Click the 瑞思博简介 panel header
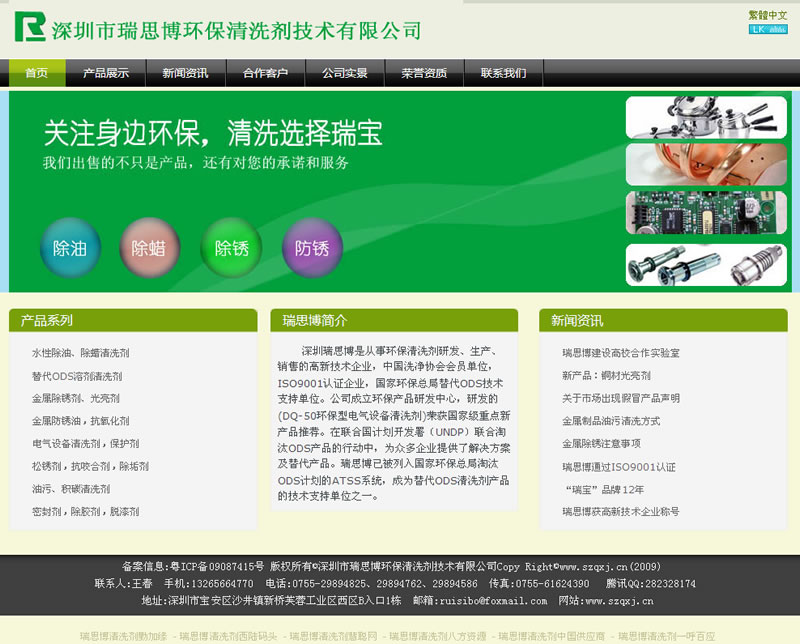This screenshot has width=800, height=644. [x=394, y=320]
